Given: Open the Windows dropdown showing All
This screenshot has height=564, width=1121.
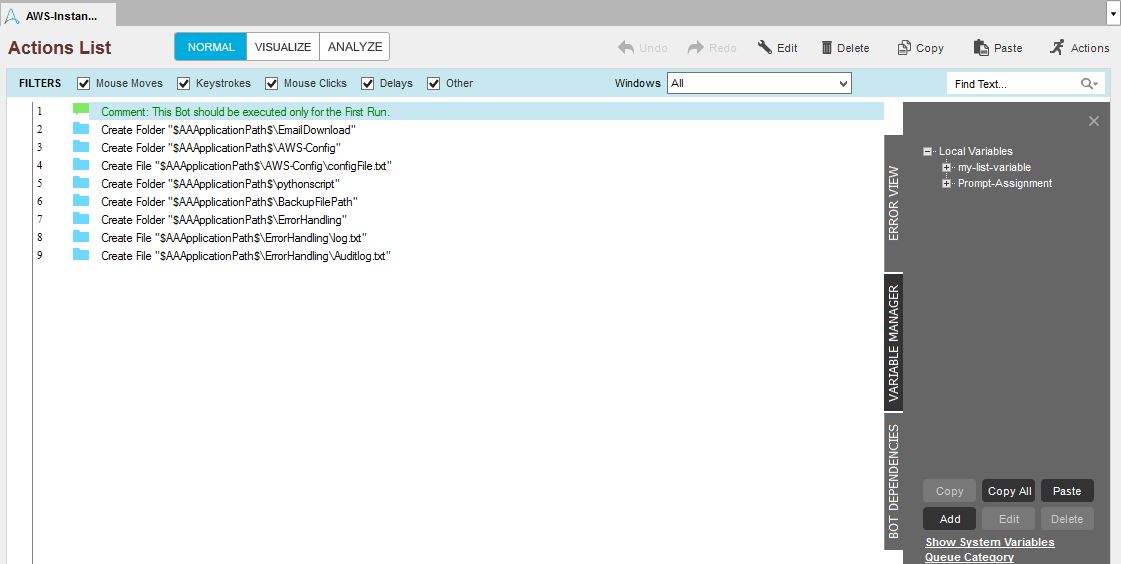Looking at the screenshot, I should pyautogui.click(x=759, y=84).
